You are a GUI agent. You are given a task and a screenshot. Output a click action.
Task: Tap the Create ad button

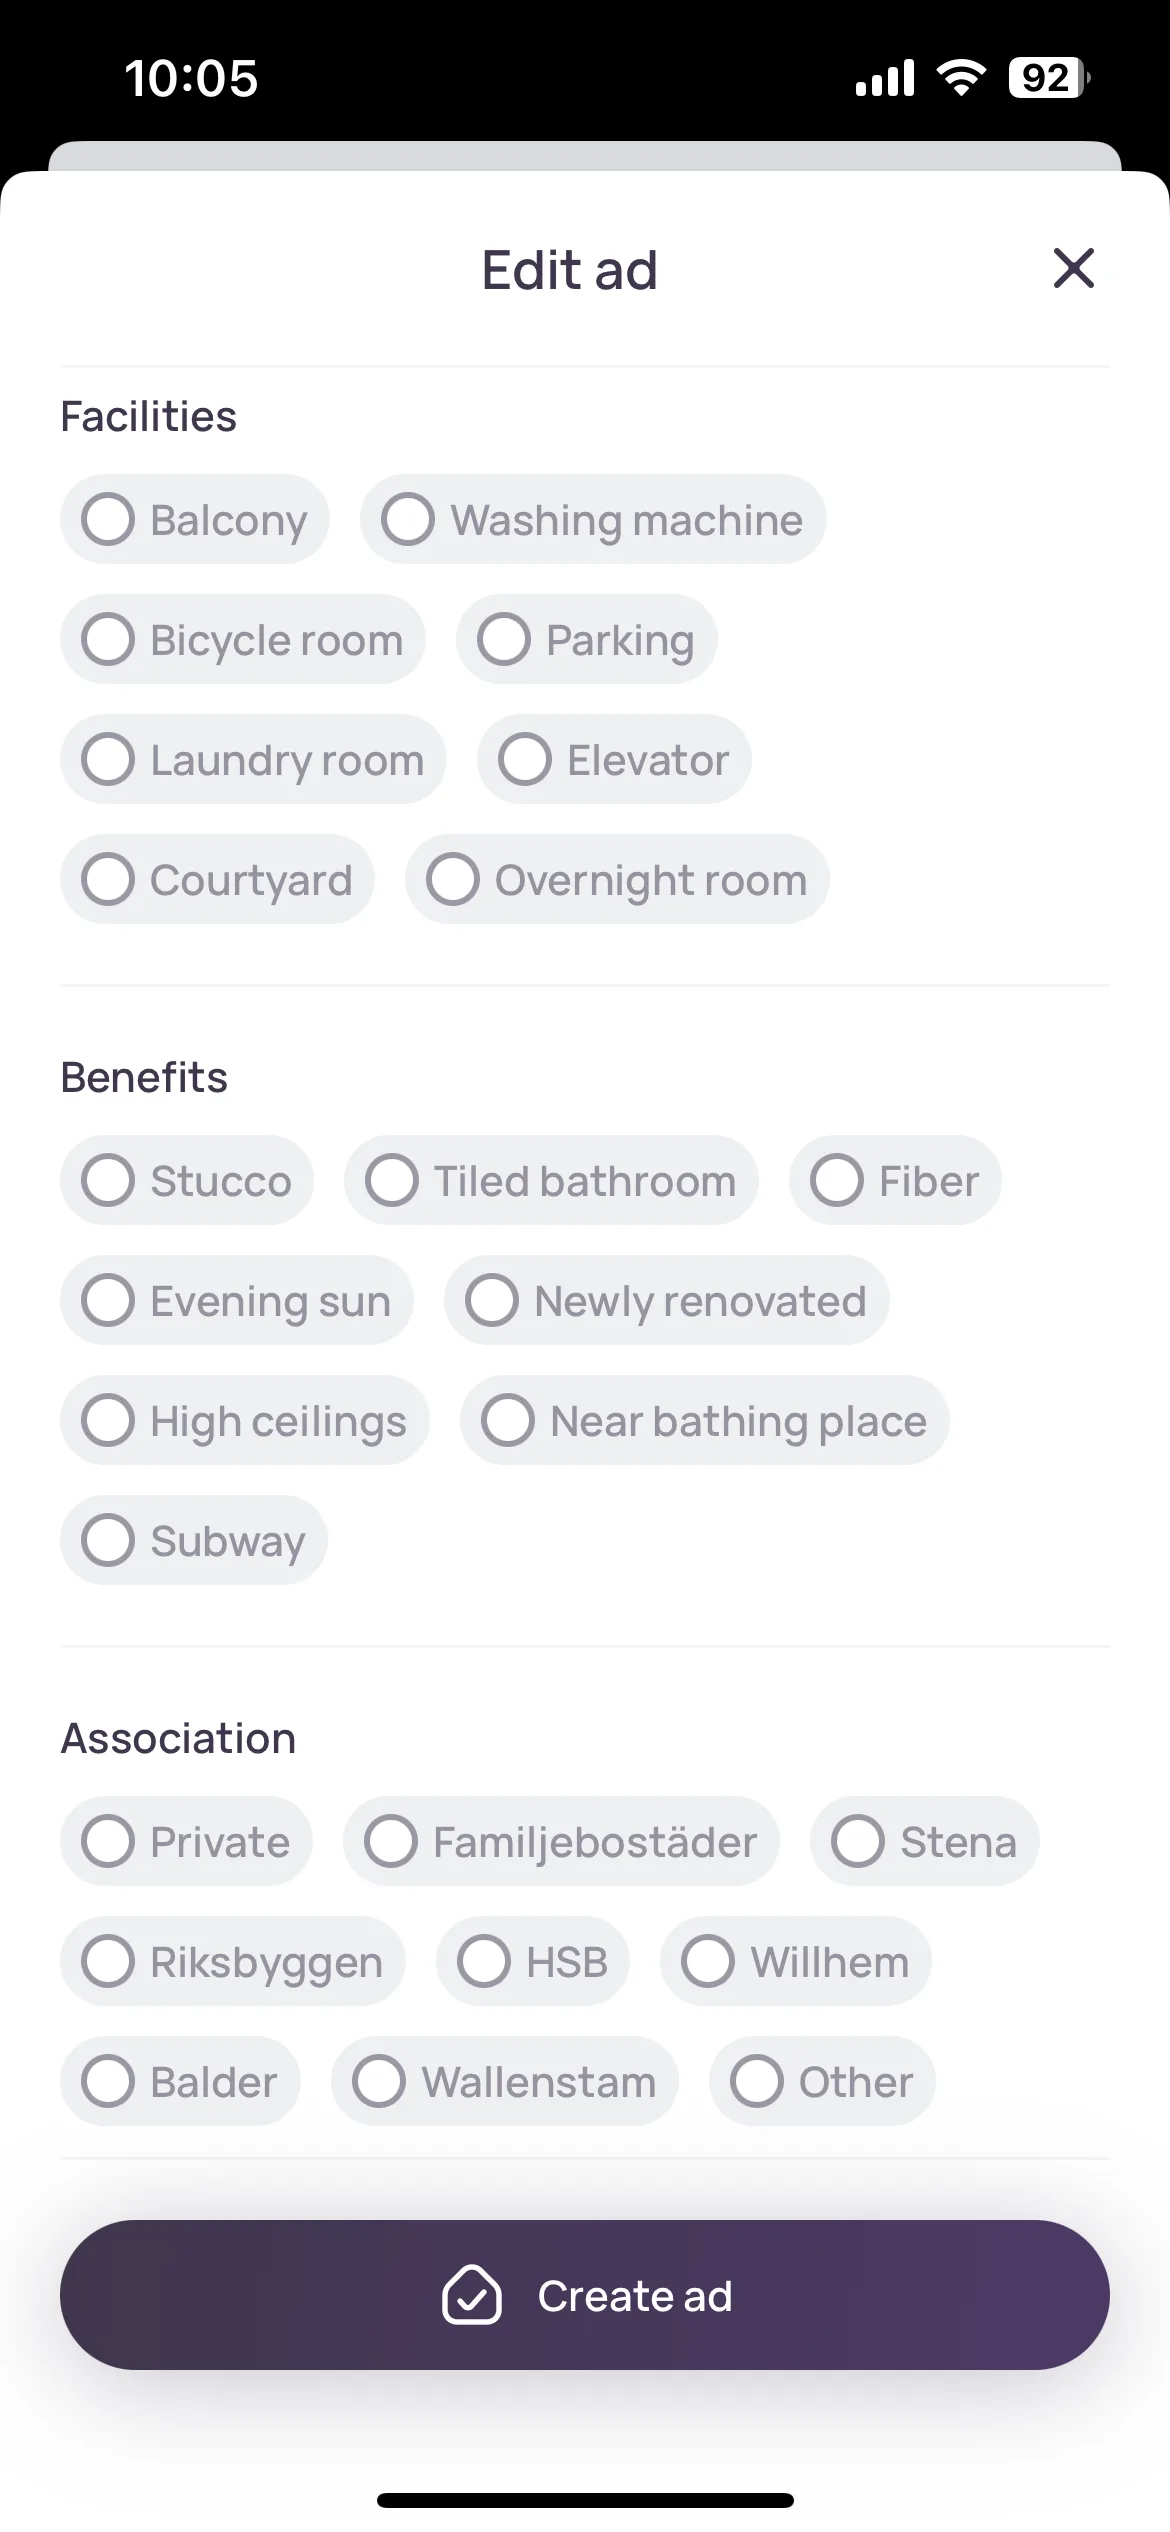point(585,2295)
